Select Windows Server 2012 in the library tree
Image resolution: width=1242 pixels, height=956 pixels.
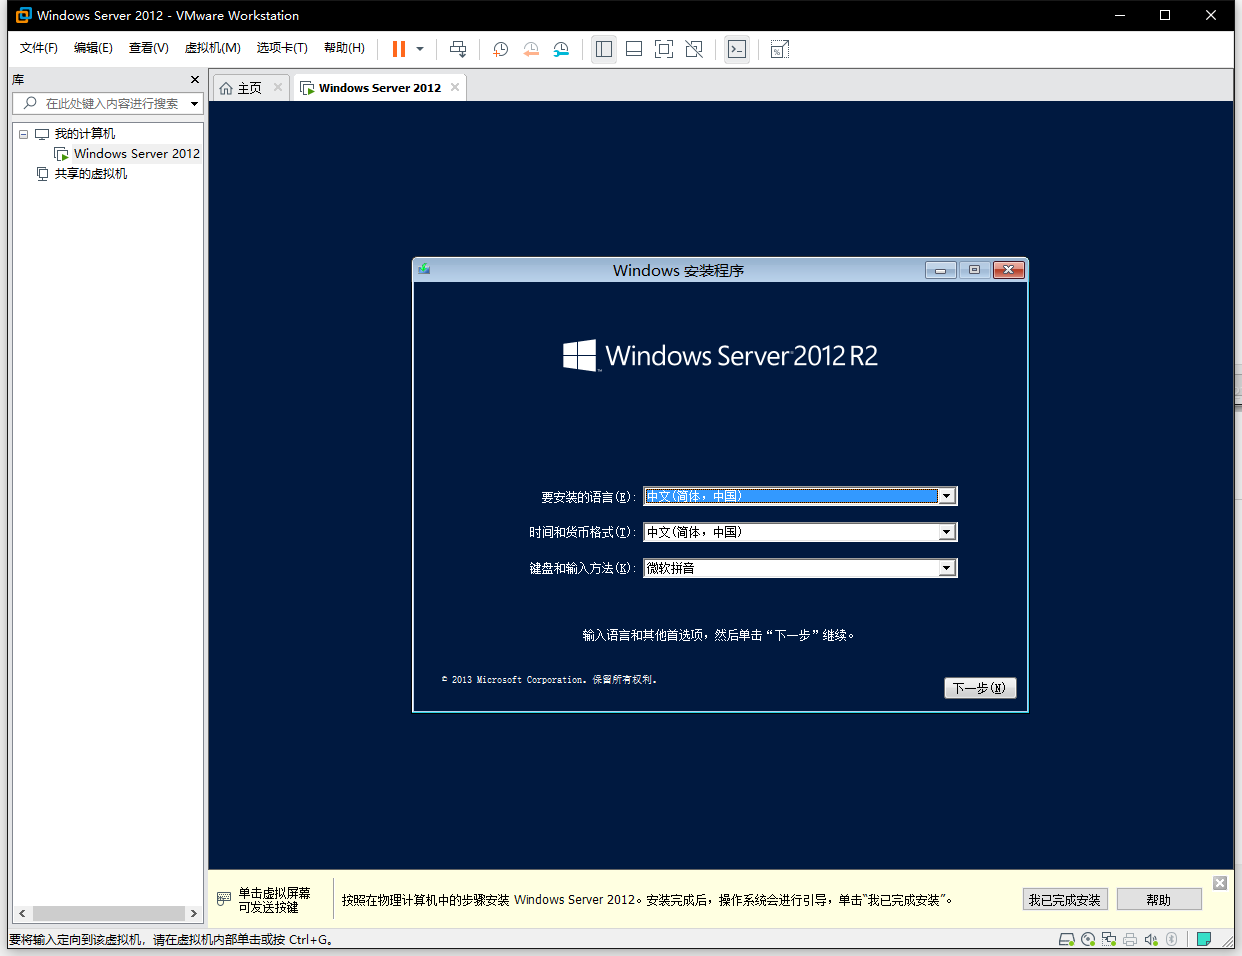(x=135, y=153)
